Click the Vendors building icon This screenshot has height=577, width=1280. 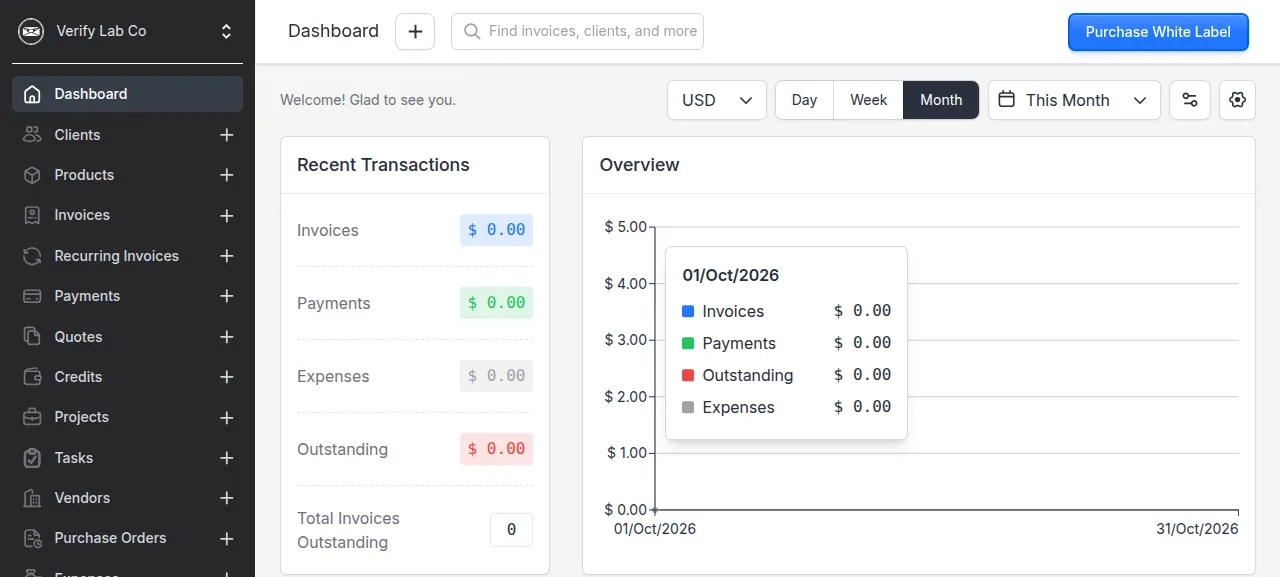32,498
